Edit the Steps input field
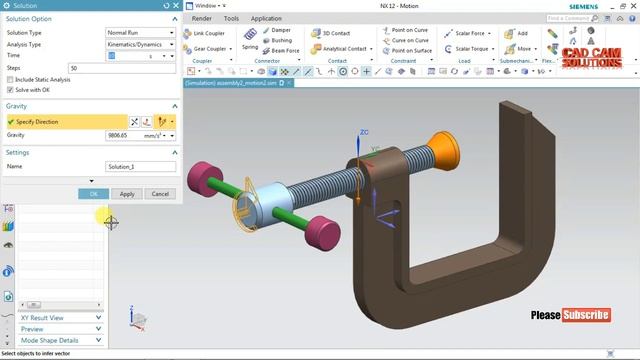 [122, 68]
